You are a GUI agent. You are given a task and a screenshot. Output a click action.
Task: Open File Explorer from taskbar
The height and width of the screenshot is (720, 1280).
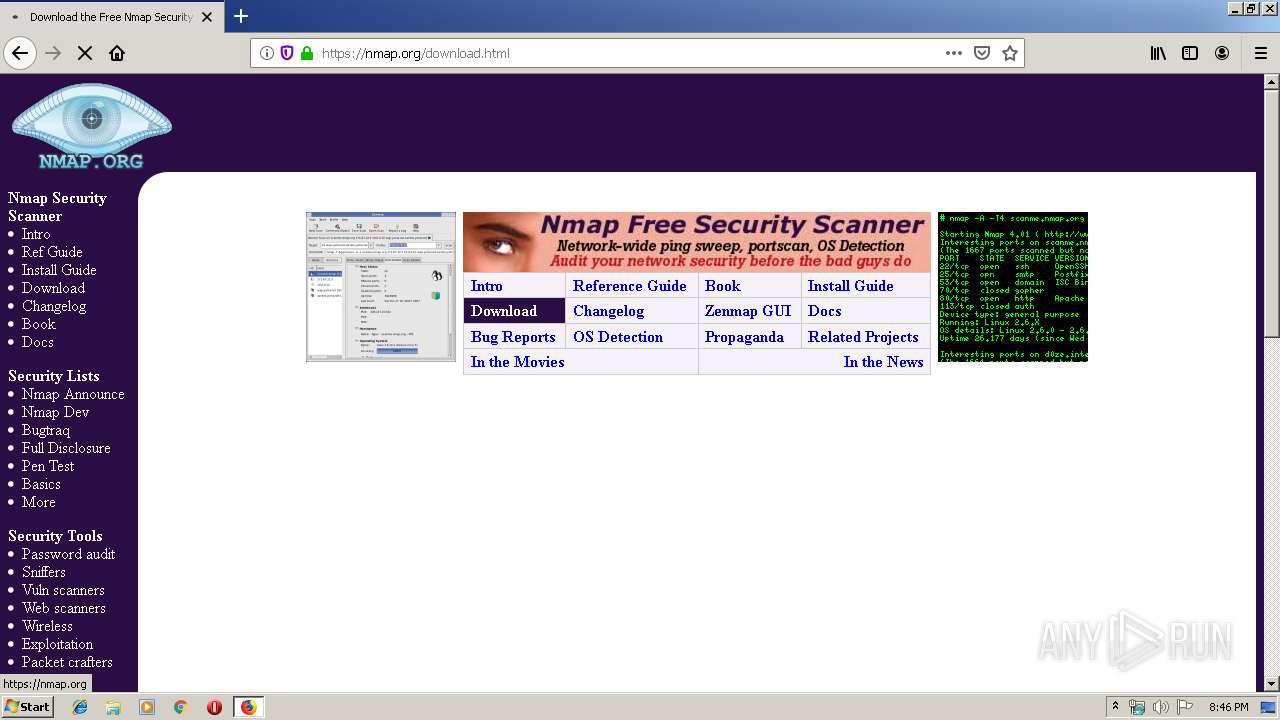[113, 707]
